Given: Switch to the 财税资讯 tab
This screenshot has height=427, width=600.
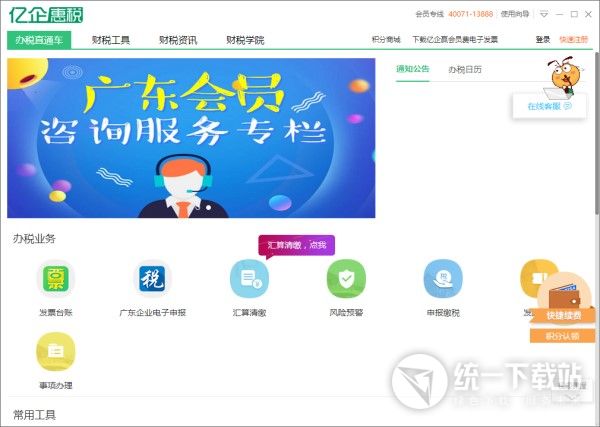Looking at the screenshot, I should click(178, 40).
